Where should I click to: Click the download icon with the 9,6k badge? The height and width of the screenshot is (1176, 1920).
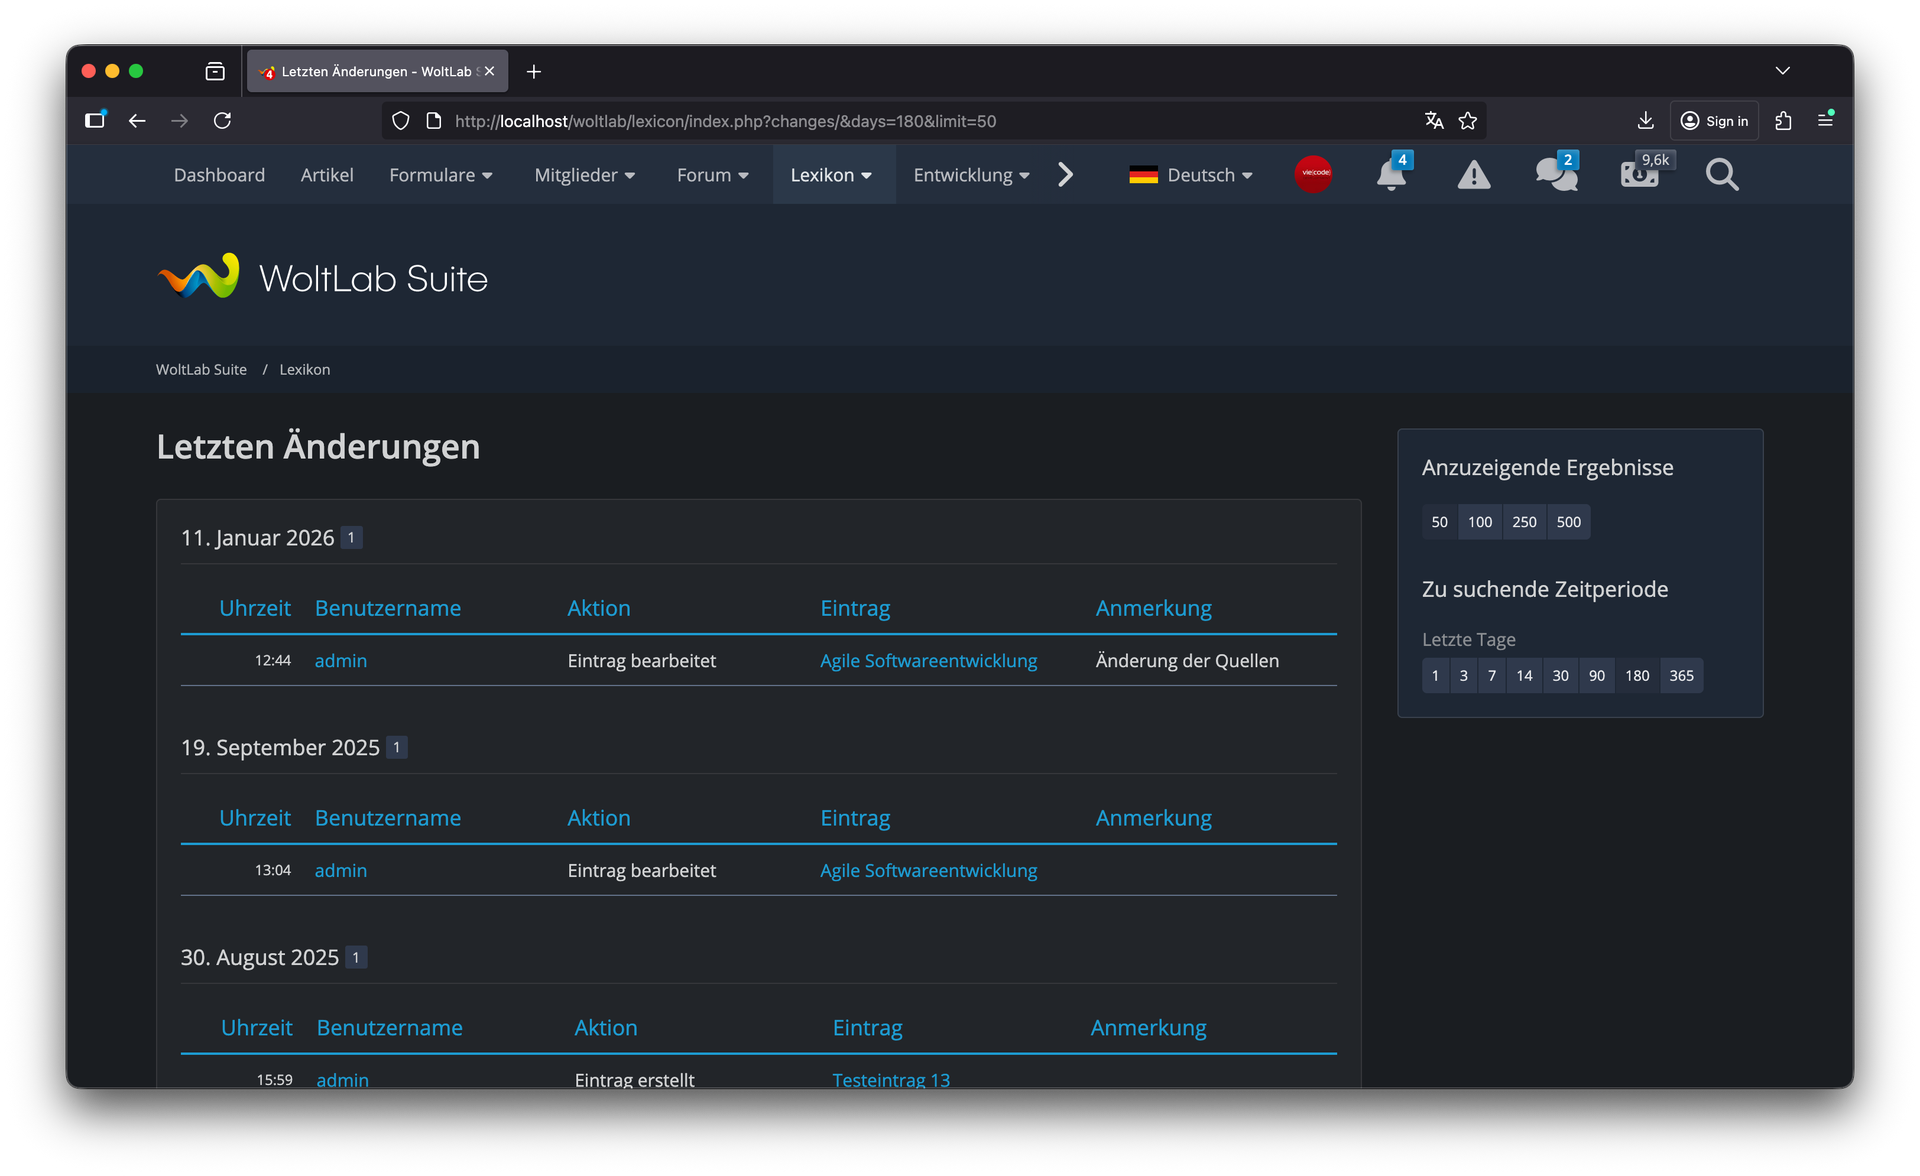[x=1640, y=175]
